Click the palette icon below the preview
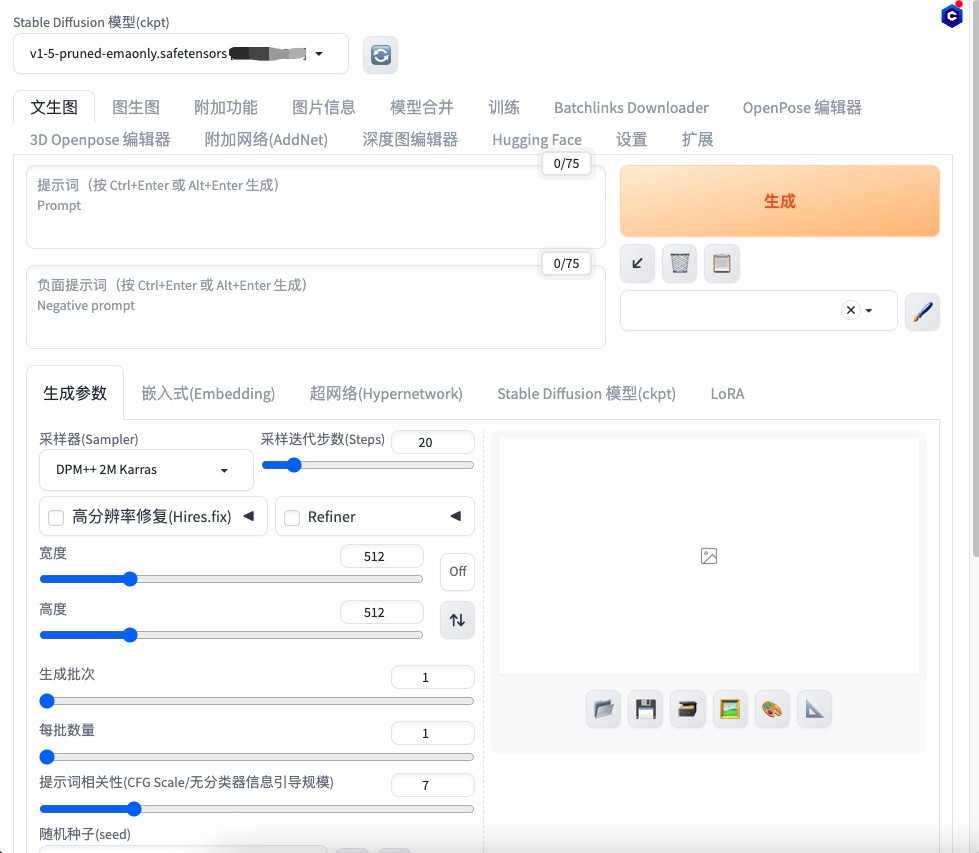The height and width of the screenshot is (853, 979). pos(772,710)
